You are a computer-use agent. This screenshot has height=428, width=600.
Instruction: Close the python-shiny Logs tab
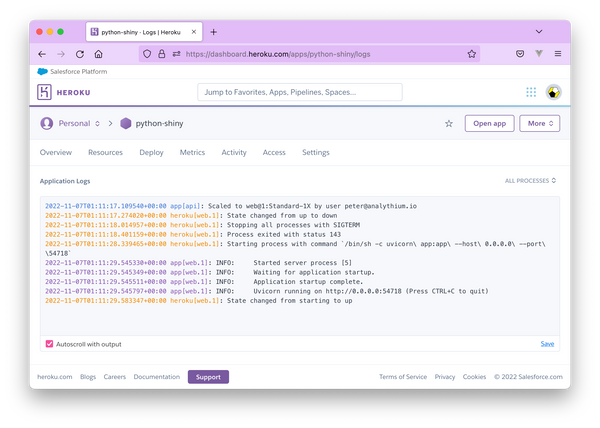point(194,32)
